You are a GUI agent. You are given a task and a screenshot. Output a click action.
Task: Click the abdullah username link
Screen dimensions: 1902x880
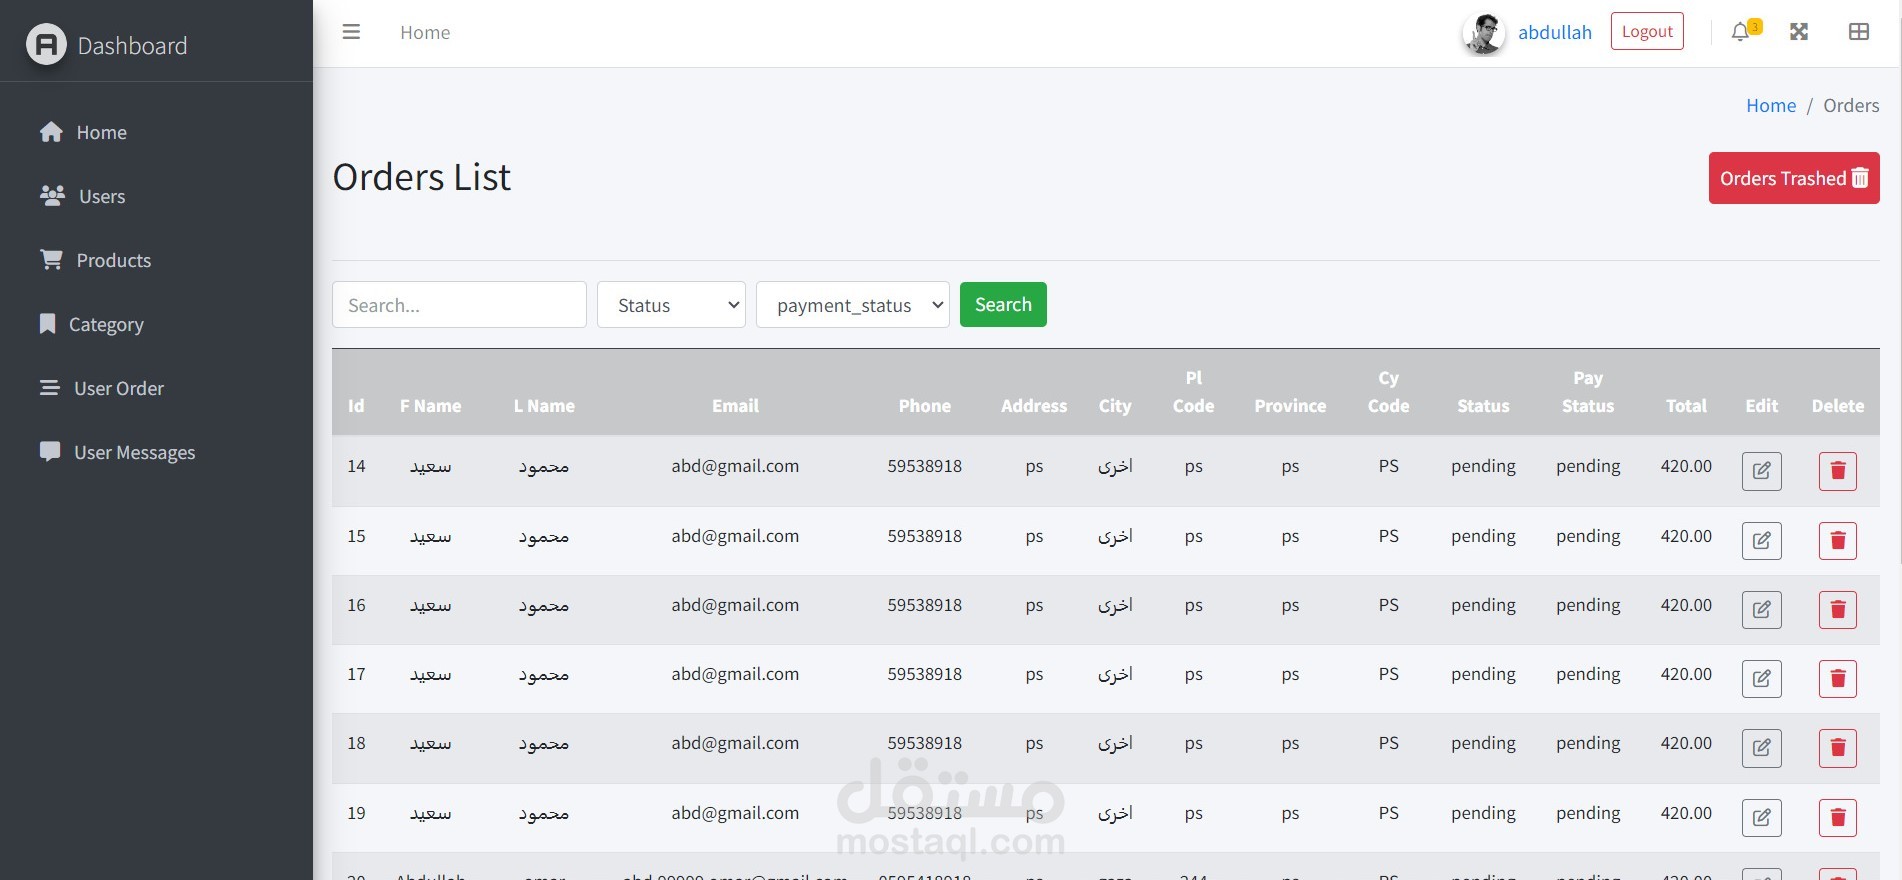point(1555,32)
